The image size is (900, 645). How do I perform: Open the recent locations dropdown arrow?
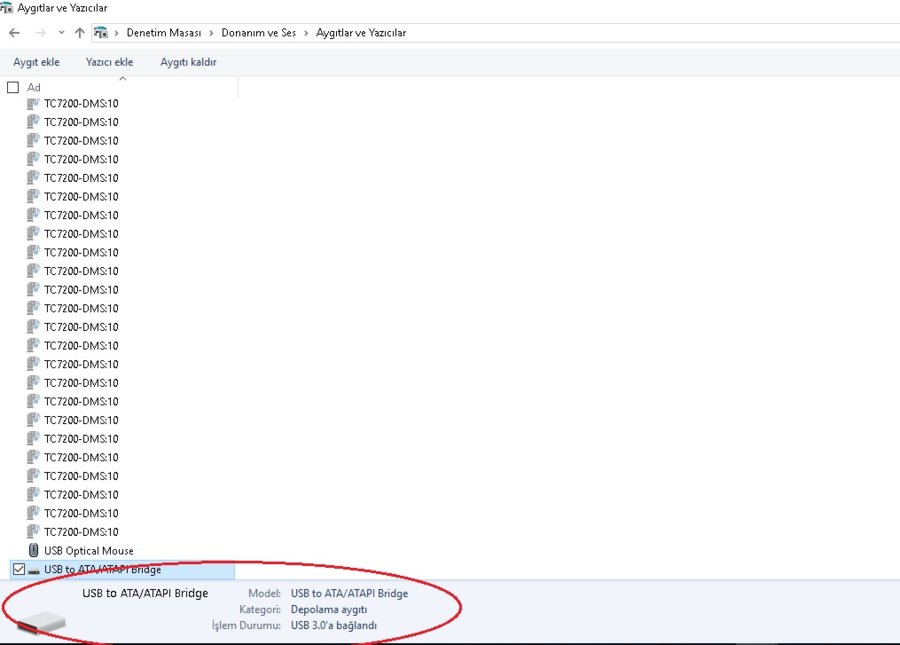[x=61, y=33]
